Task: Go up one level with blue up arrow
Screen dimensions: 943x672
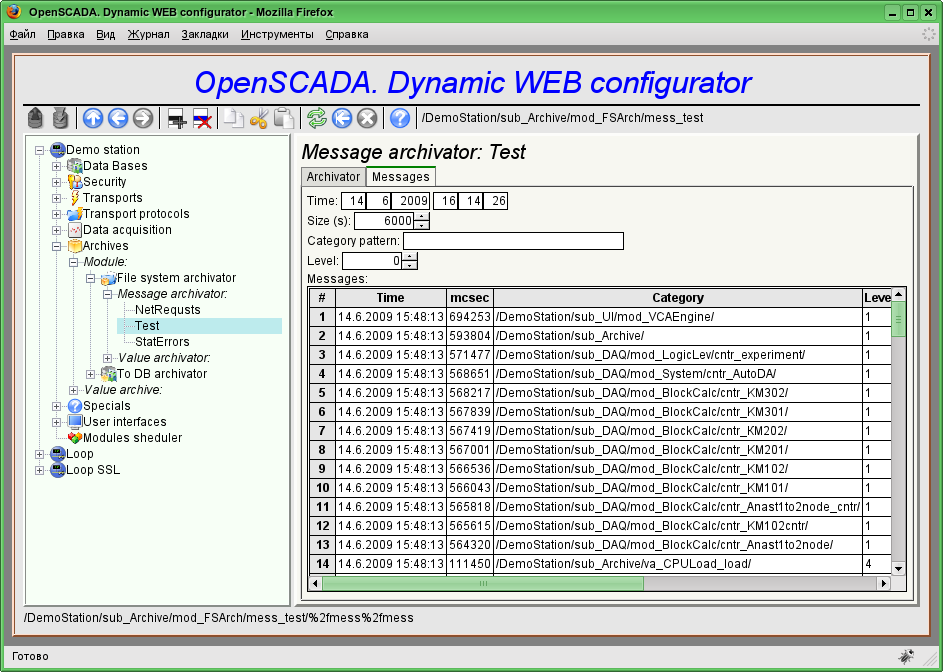Action: pyautogui.click(x=93, y=118)
